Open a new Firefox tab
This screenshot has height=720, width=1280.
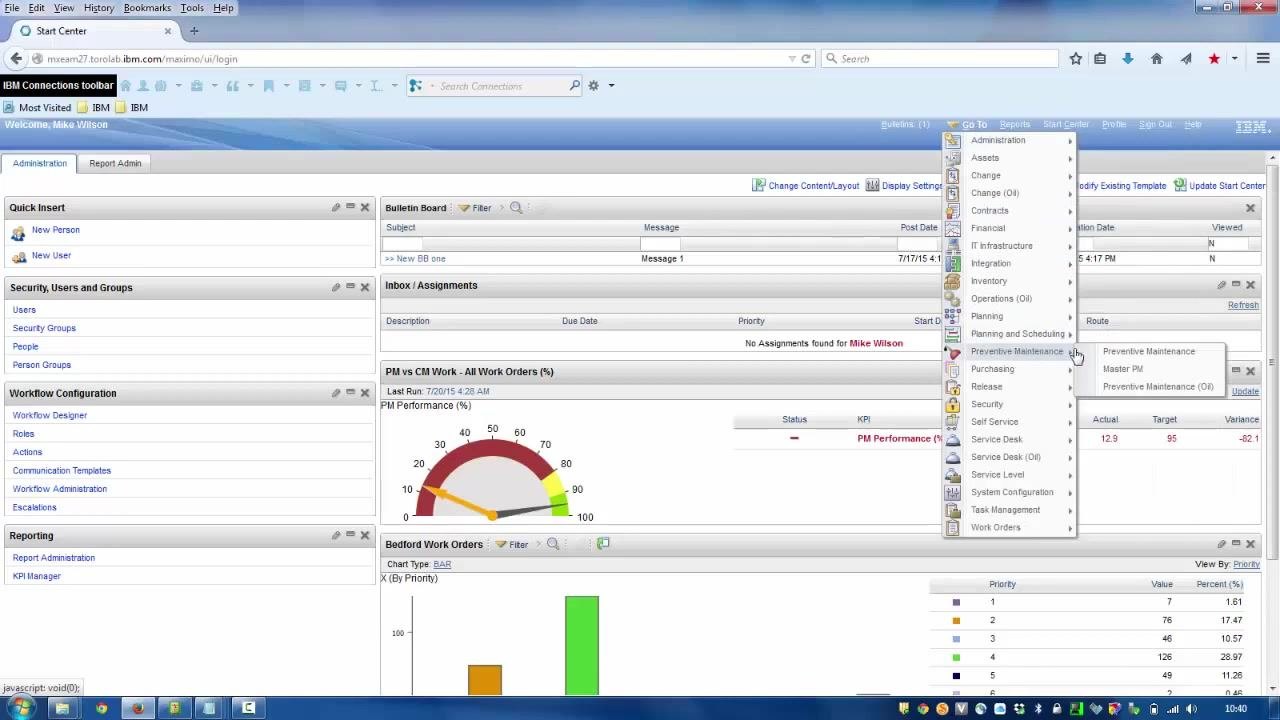pos(194,31)
